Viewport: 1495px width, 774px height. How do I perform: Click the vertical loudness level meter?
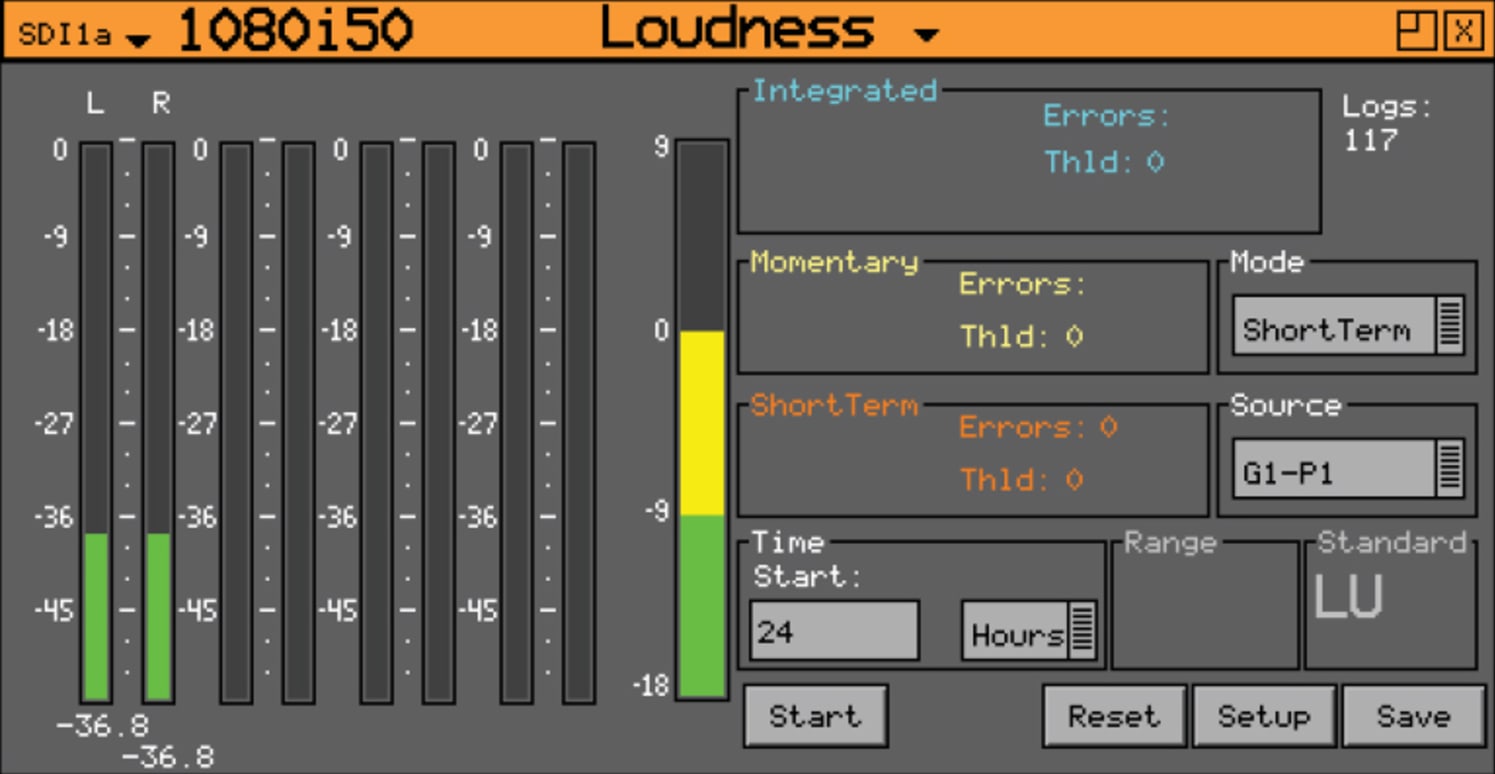(700, 420)
